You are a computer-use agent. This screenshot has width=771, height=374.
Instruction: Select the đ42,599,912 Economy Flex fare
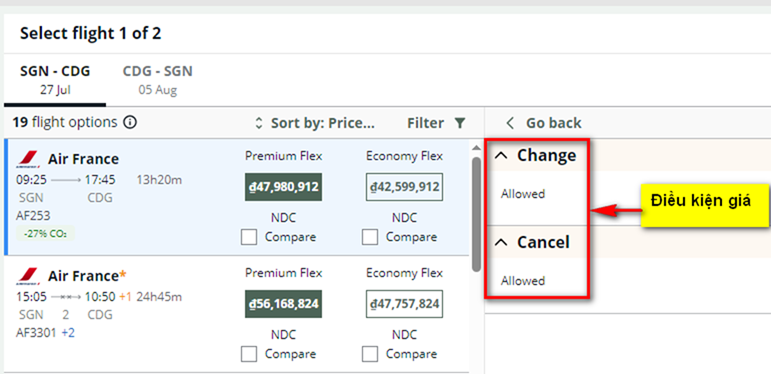404,187
